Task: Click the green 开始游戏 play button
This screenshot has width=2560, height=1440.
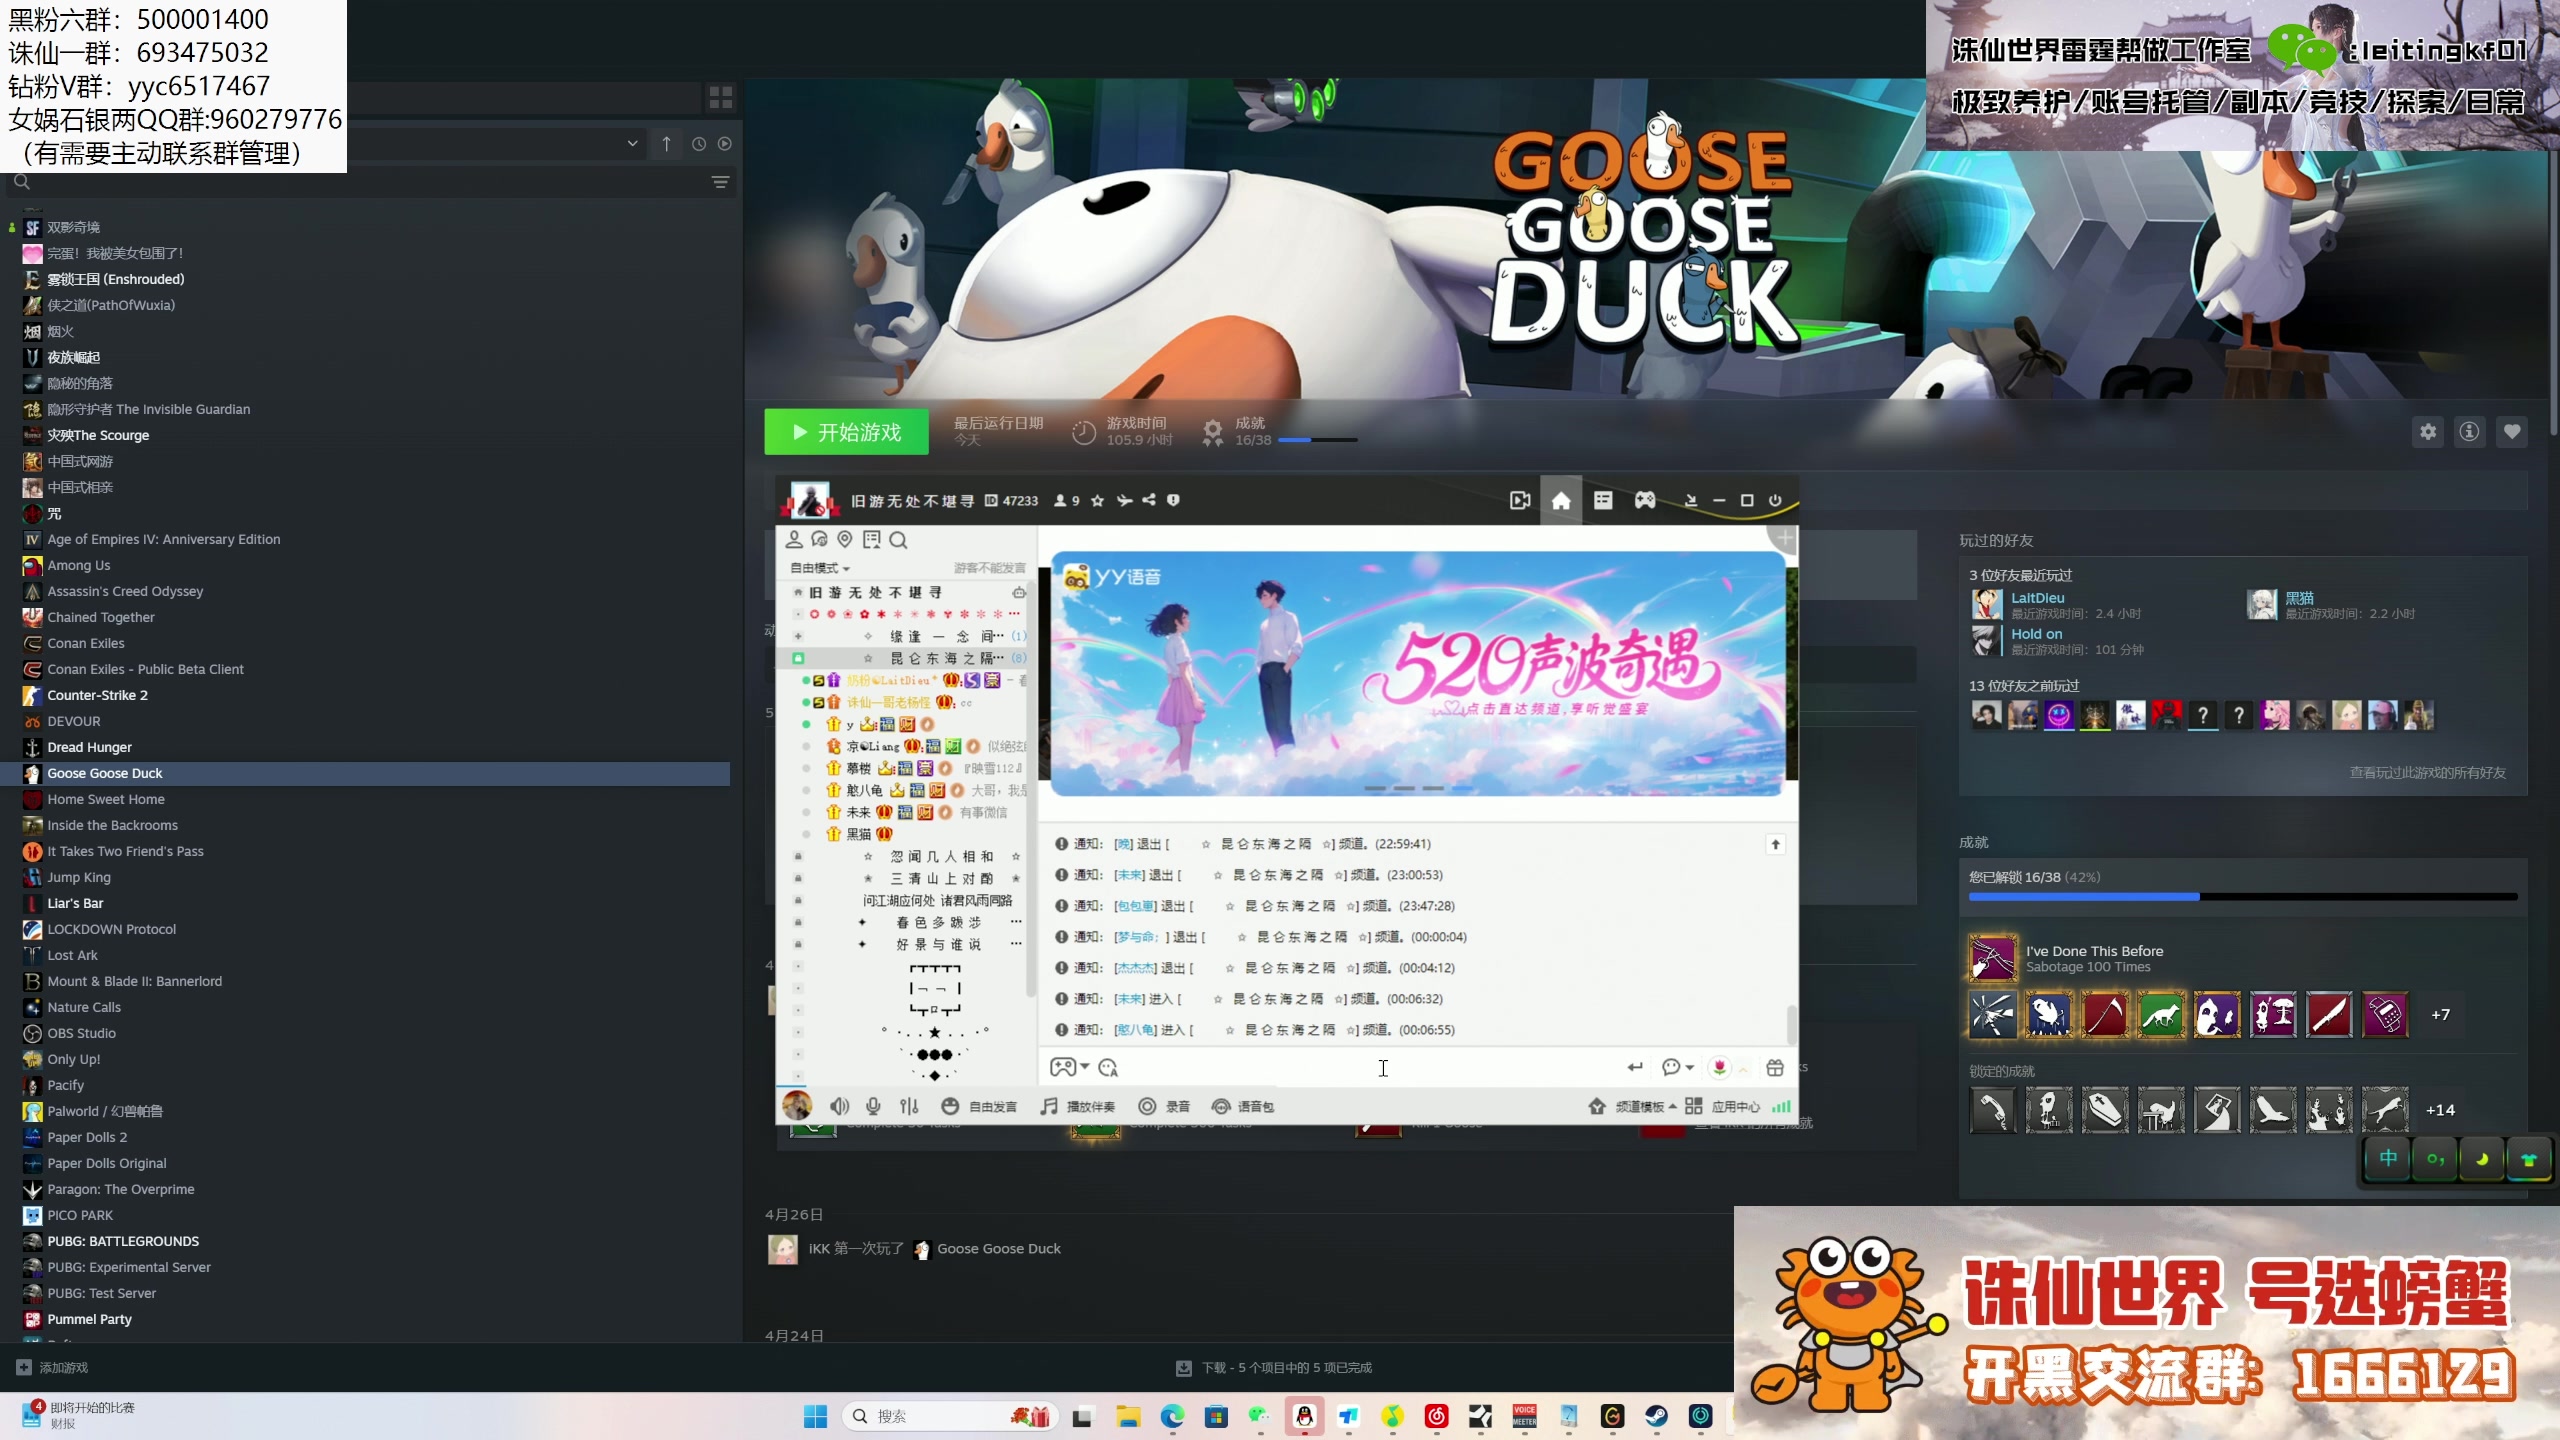Action: coord(846,432)
